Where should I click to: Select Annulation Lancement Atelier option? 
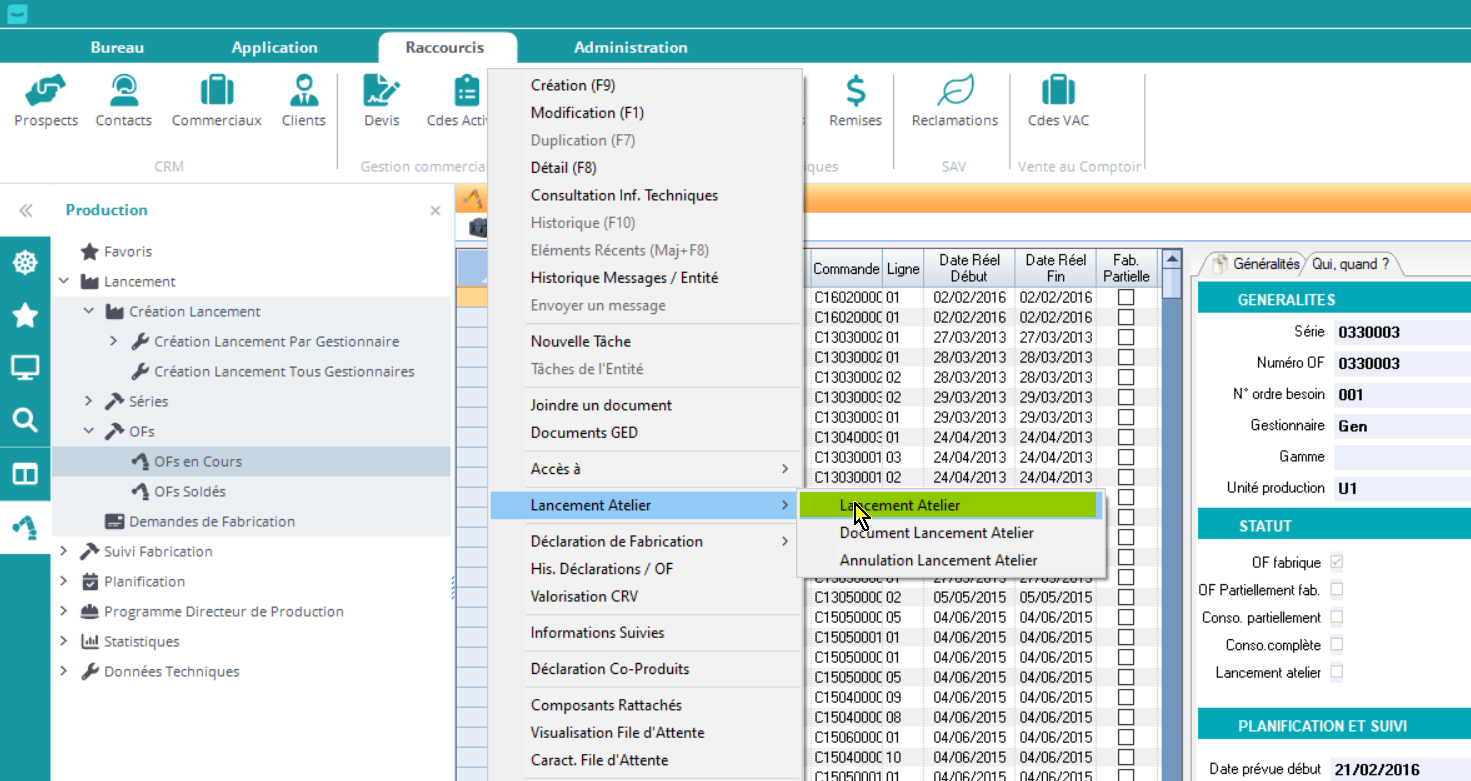(x=938, y=561)
